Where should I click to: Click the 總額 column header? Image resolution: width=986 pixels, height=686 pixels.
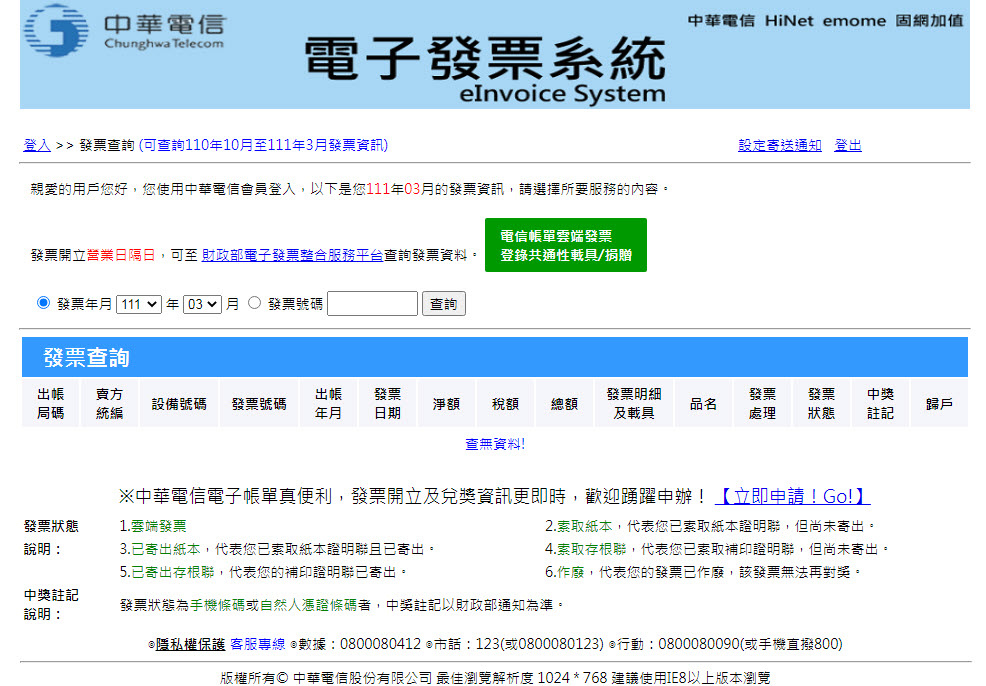(565, 403)
